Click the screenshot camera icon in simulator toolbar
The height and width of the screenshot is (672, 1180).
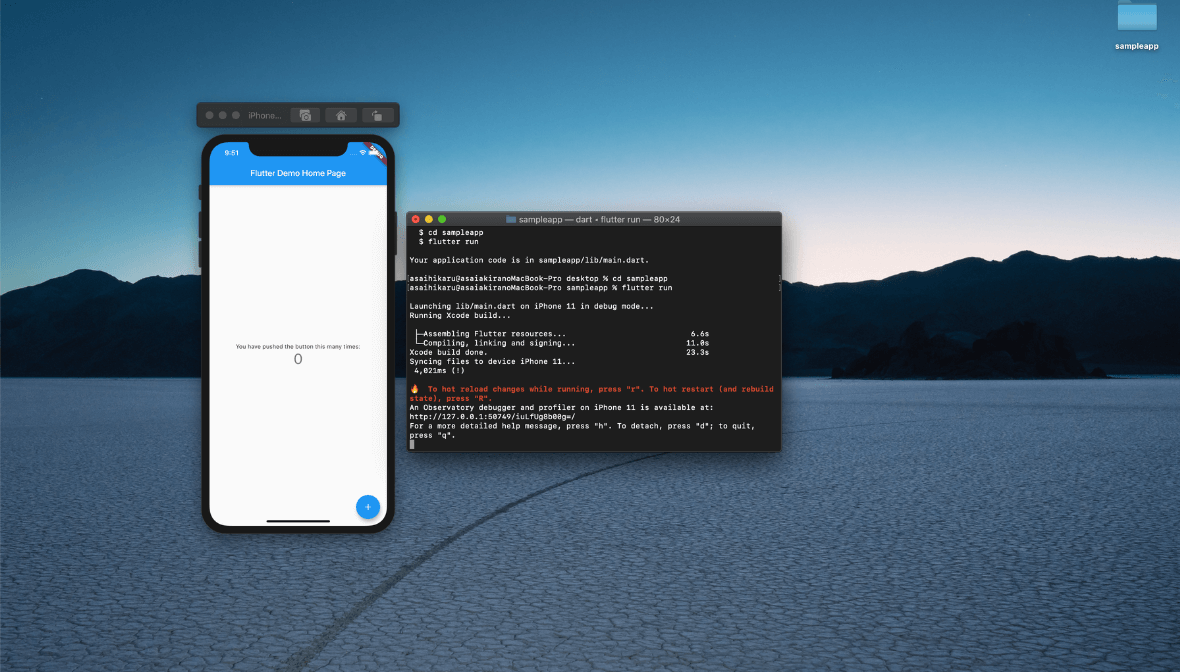click(306, 116)
